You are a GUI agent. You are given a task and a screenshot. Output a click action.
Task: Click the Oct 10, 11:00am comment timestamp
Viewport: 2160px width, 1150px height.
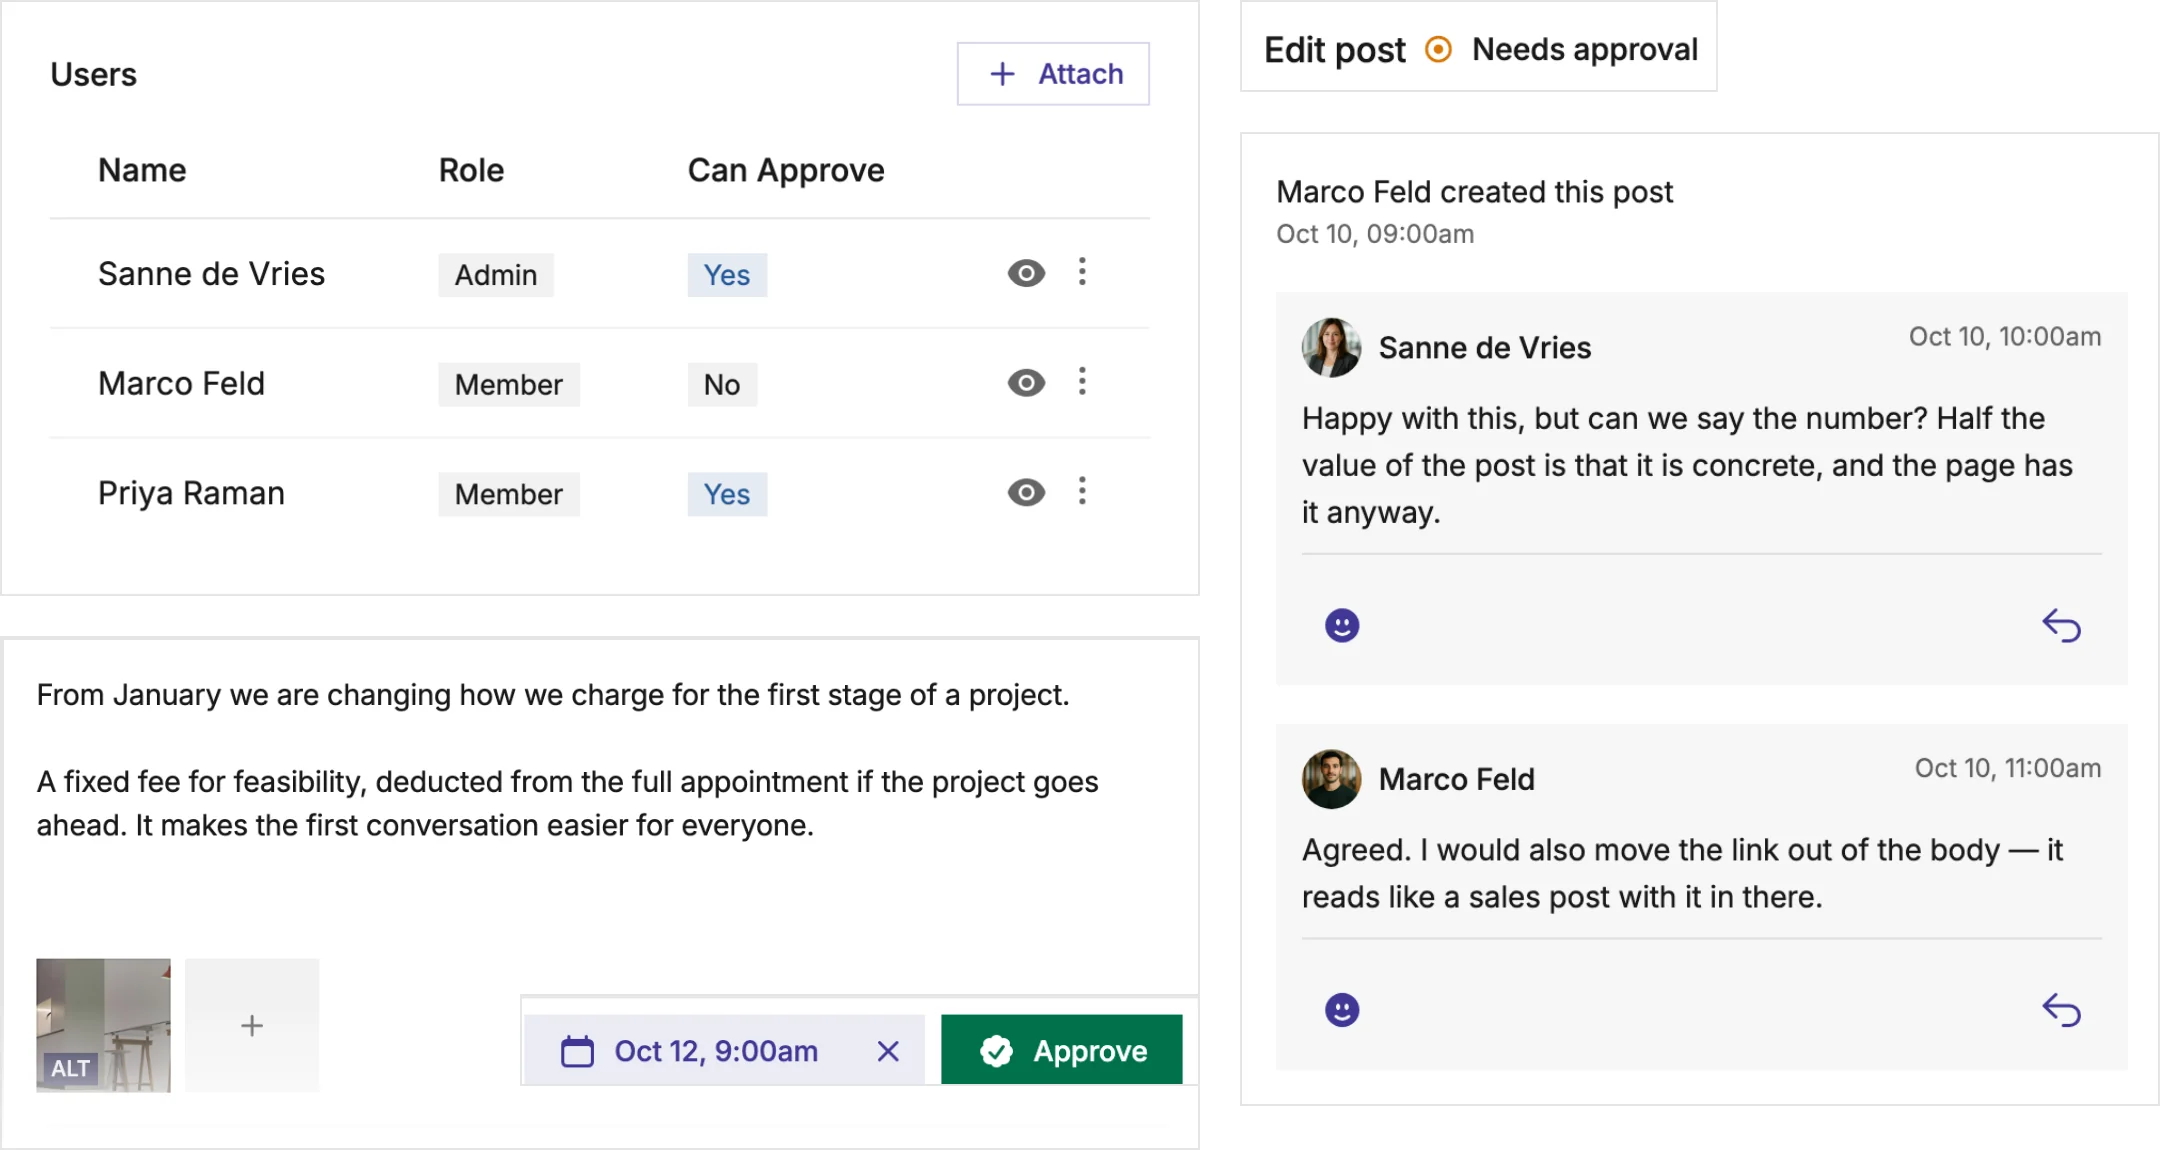coord(2007,768)
